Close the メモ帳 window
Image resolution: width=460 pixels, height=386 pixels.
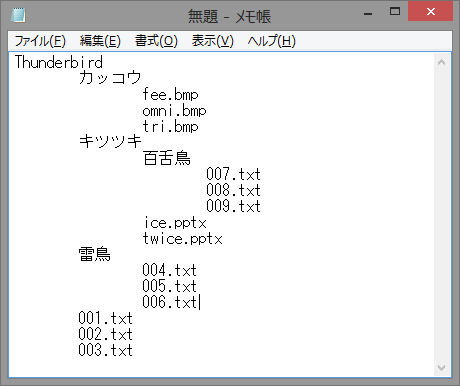tap(430, 12)
